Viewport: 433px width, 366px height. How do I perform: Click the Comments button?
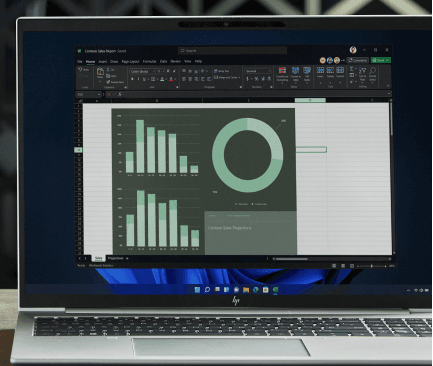[x=358, y=60]
